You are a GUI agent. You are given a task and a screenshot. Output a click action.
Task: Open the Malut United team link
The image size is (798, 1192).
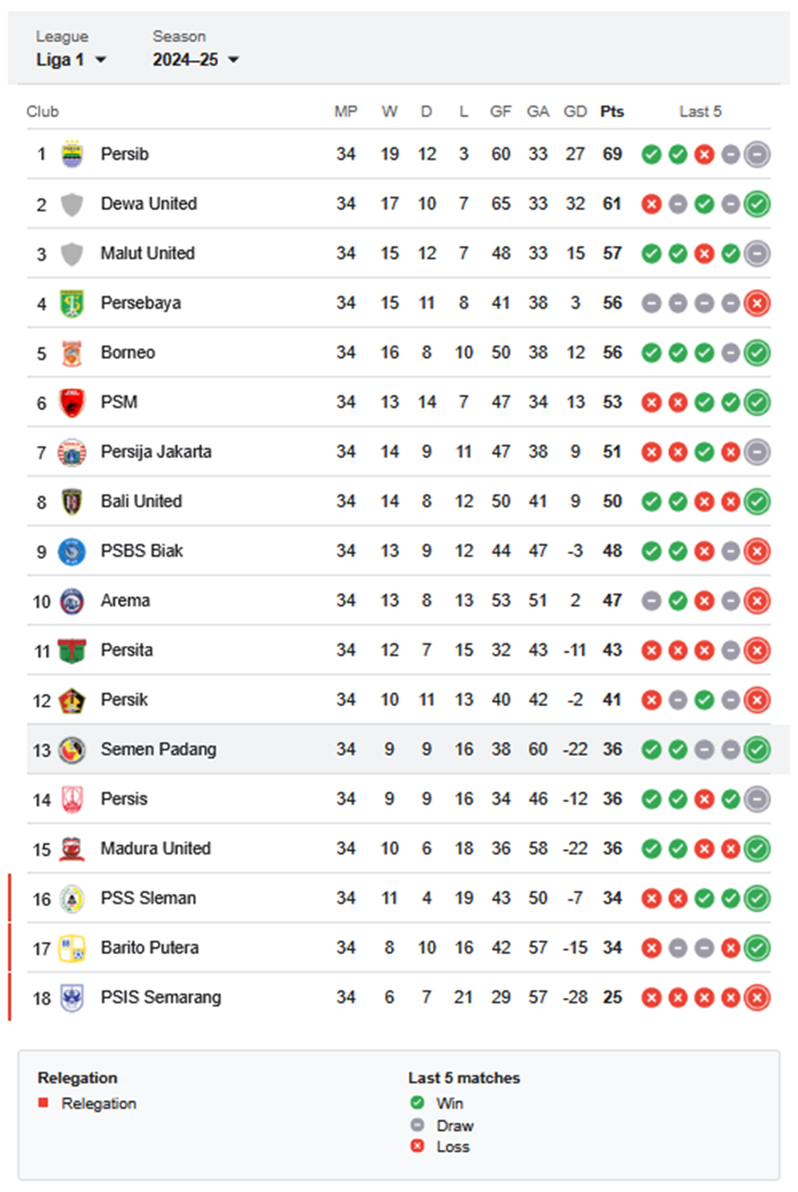point(147,253)
